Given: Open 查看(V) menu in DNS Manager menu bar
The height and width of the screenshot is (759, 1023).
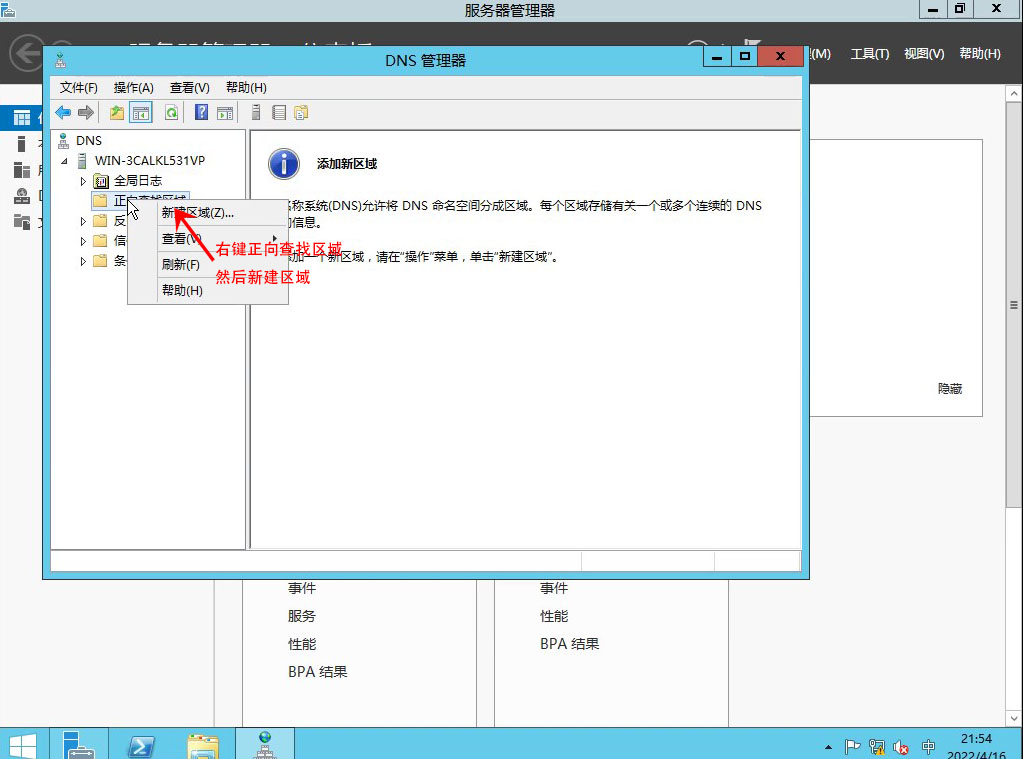Looking at the screenshot, I should [x=189, y=87].
